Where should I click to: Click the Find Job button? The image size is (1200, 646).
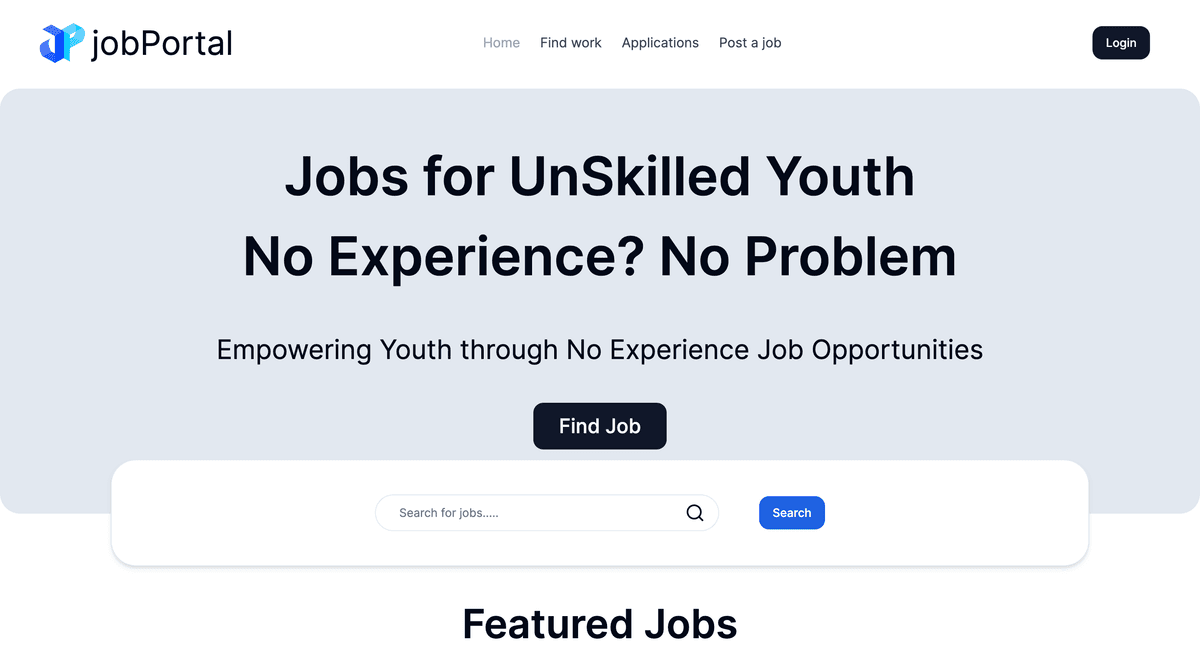600,426
